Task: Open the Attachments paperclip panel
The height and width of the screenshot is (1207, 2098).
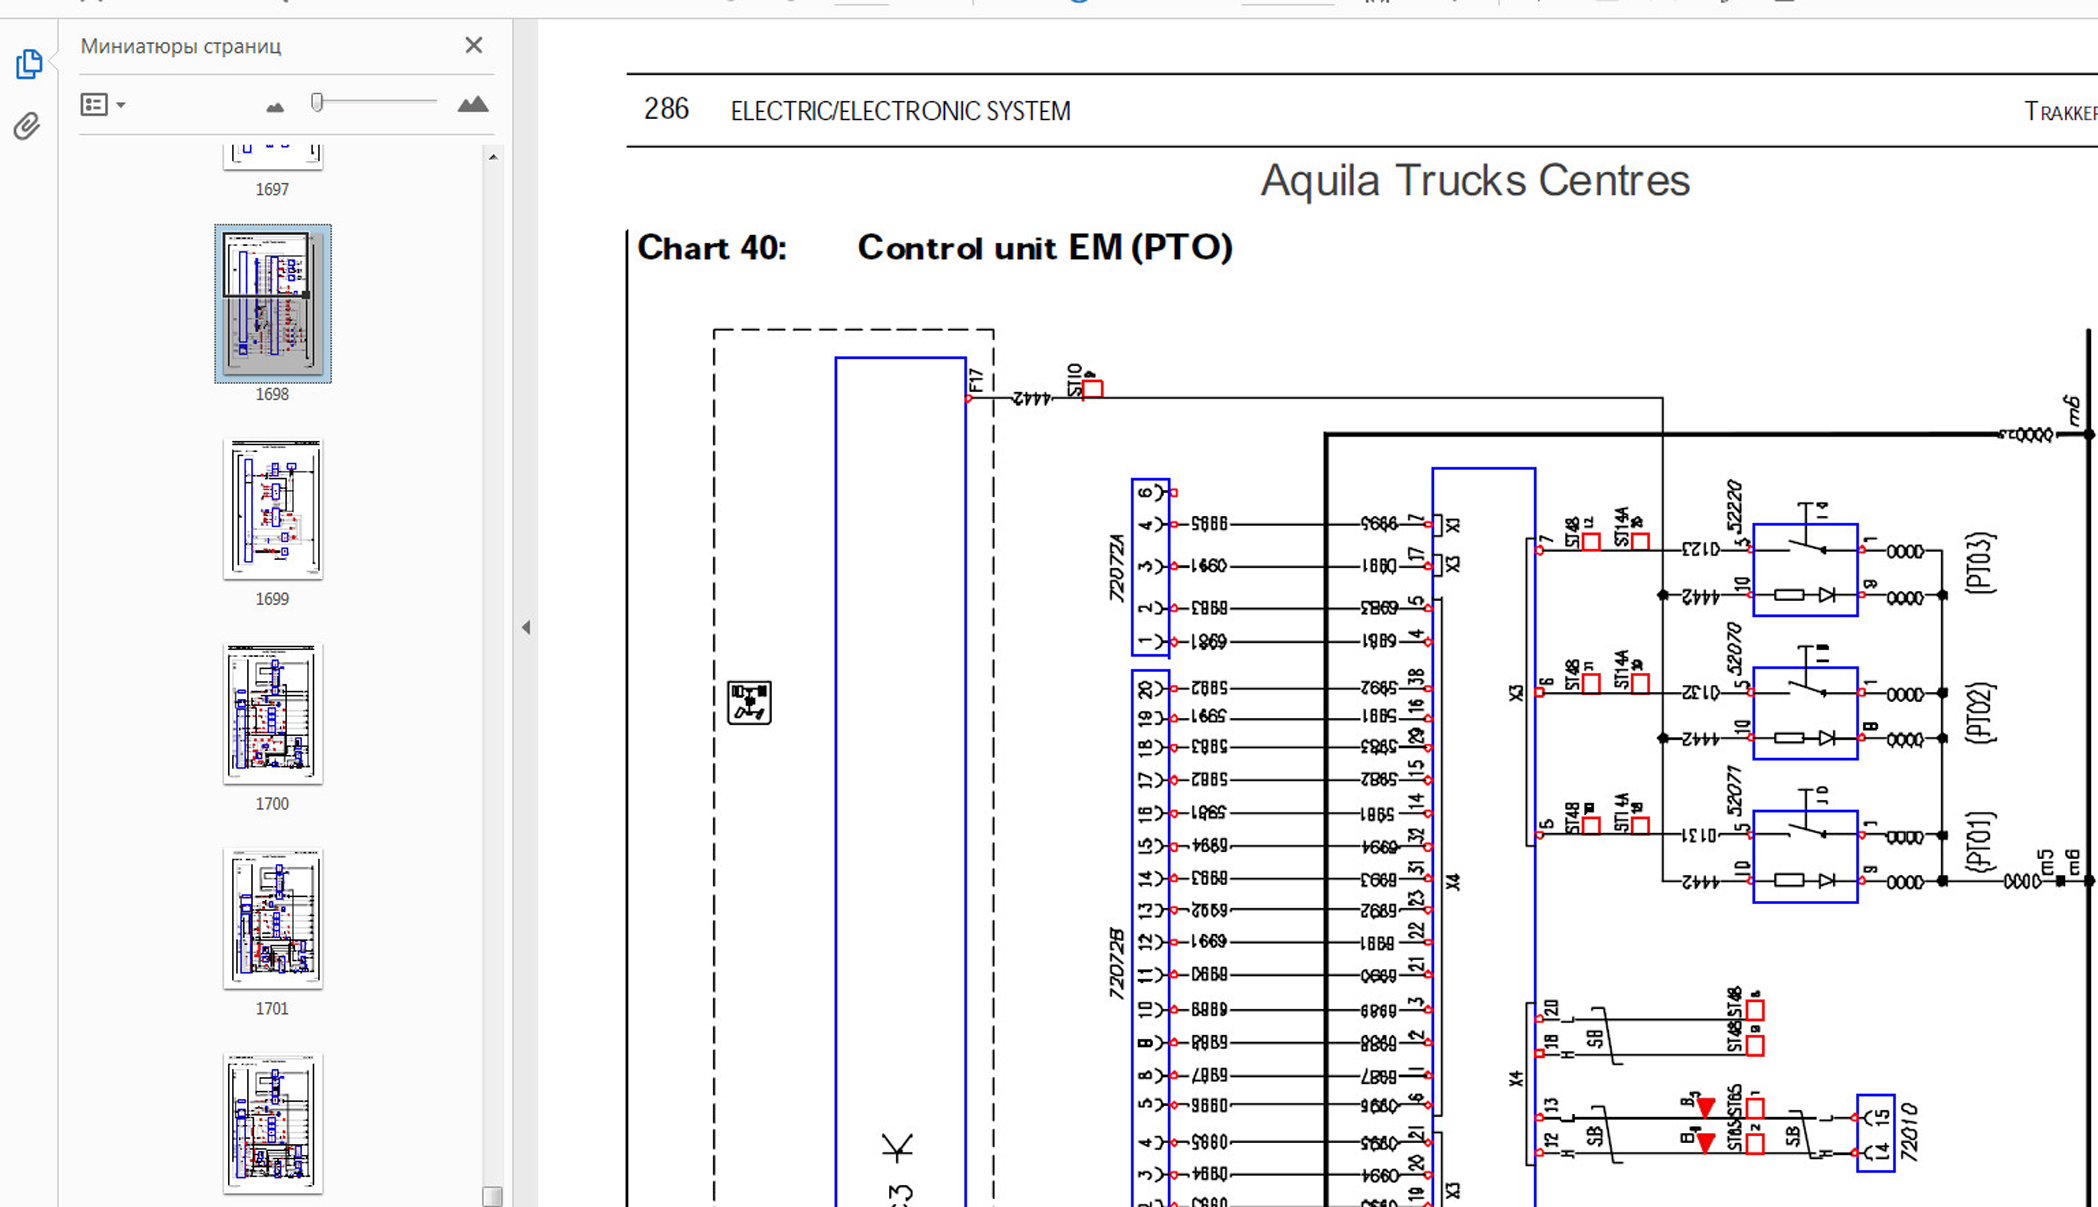Action: (27, 126)
